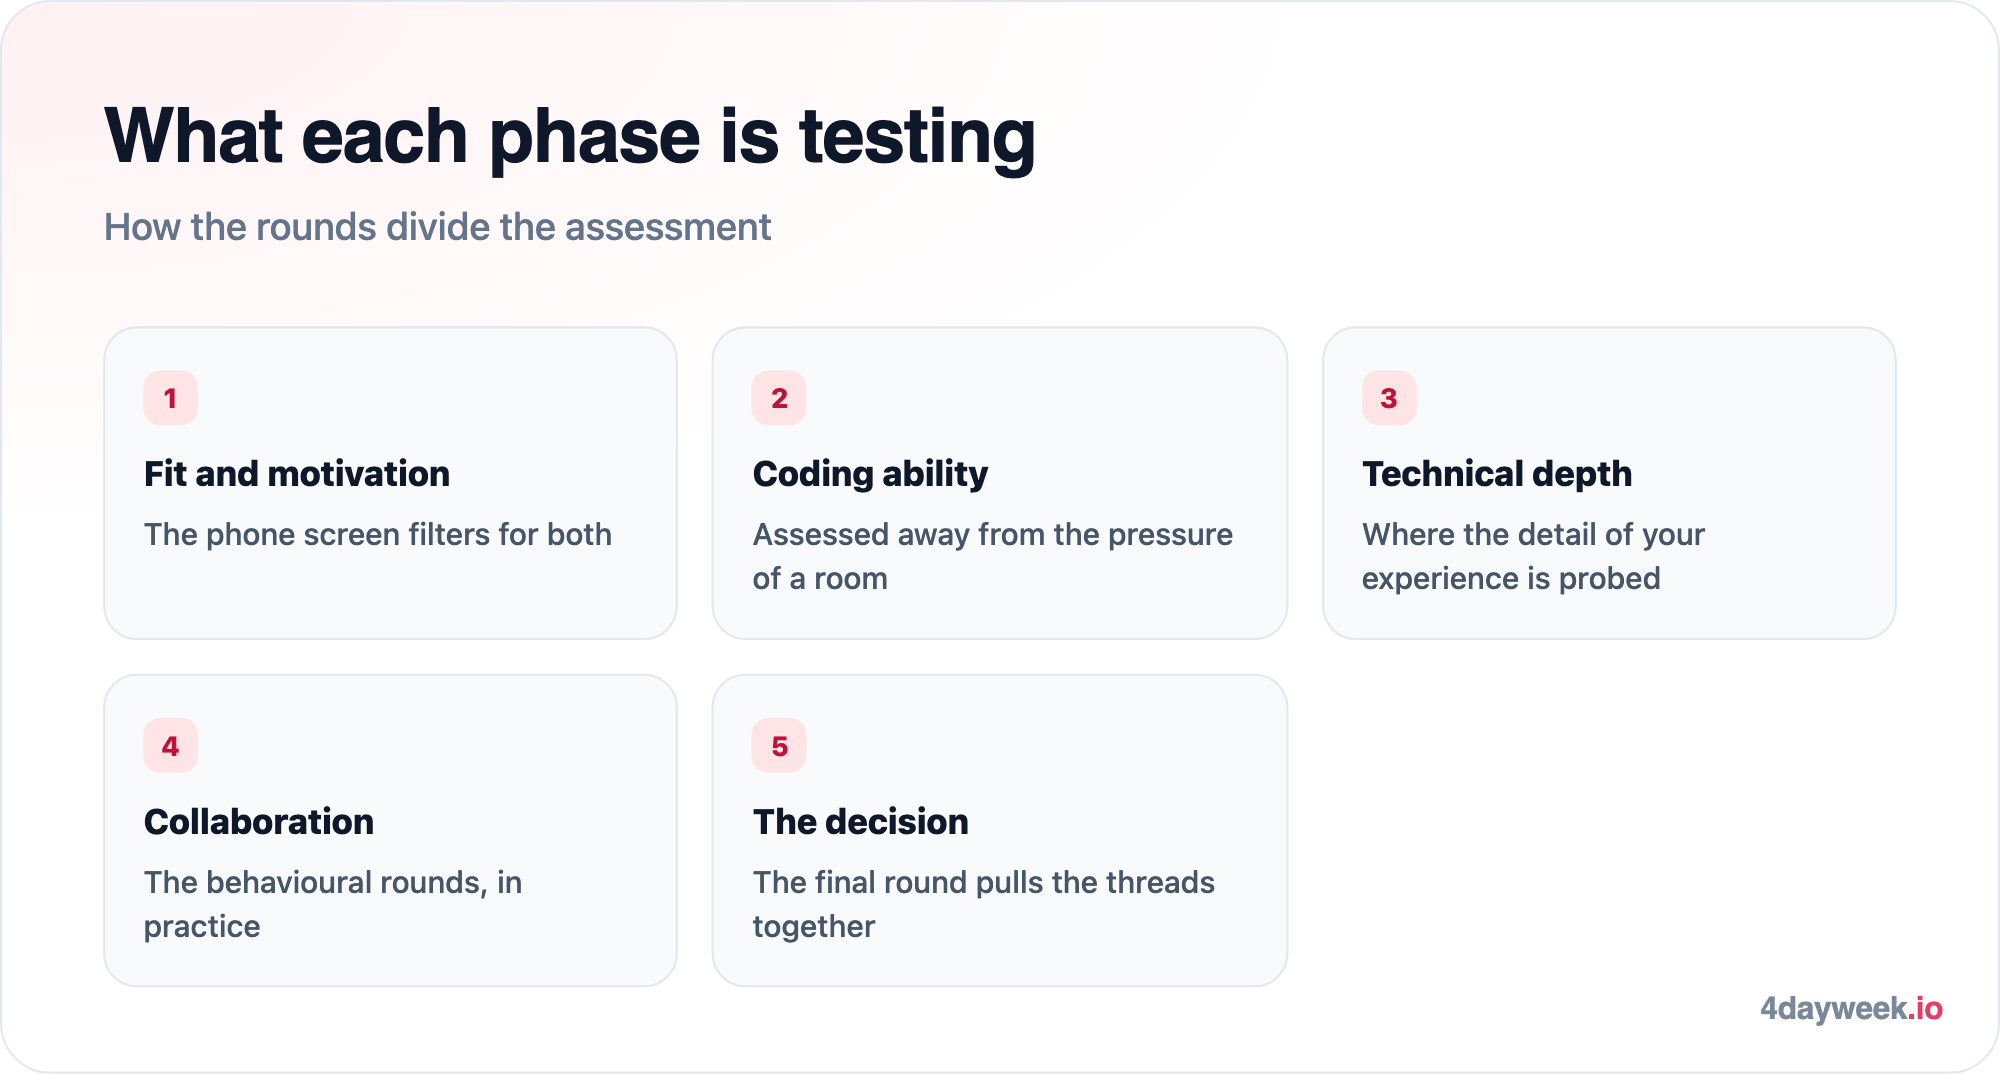This screenshot has width=2000, height=1074.
Task: Click text 'The behavioural rounds, in practice'
Action: pos(333,904)
